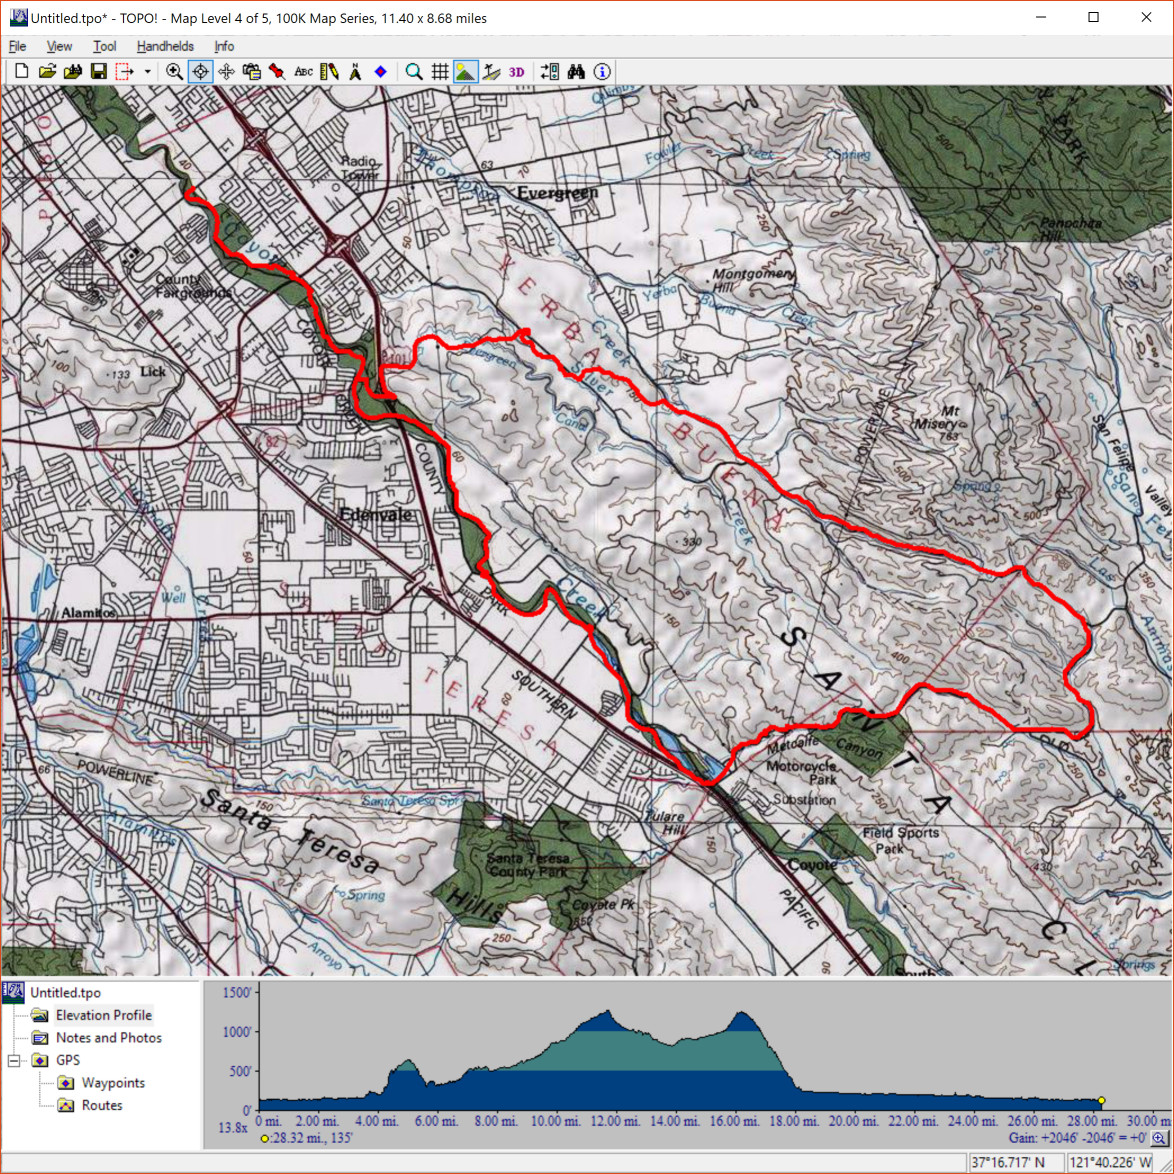Pick the red pushpin marker tool
1174x1174 pixels.
pos(277,71)
